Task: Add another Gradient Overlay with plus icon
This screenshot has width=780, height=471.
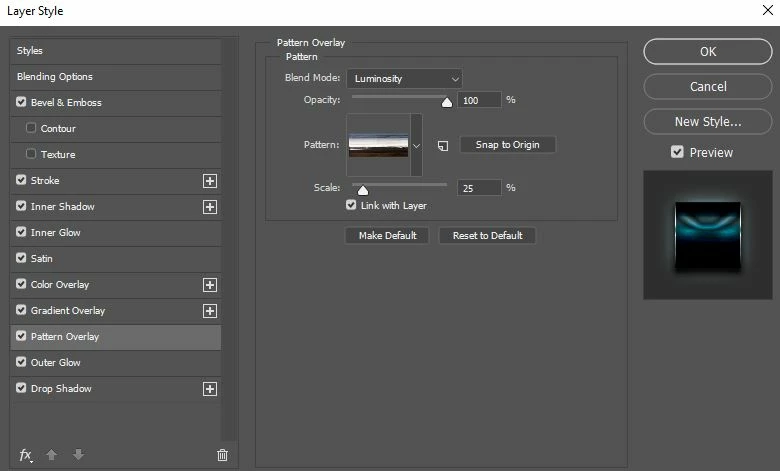Action: 210,311
